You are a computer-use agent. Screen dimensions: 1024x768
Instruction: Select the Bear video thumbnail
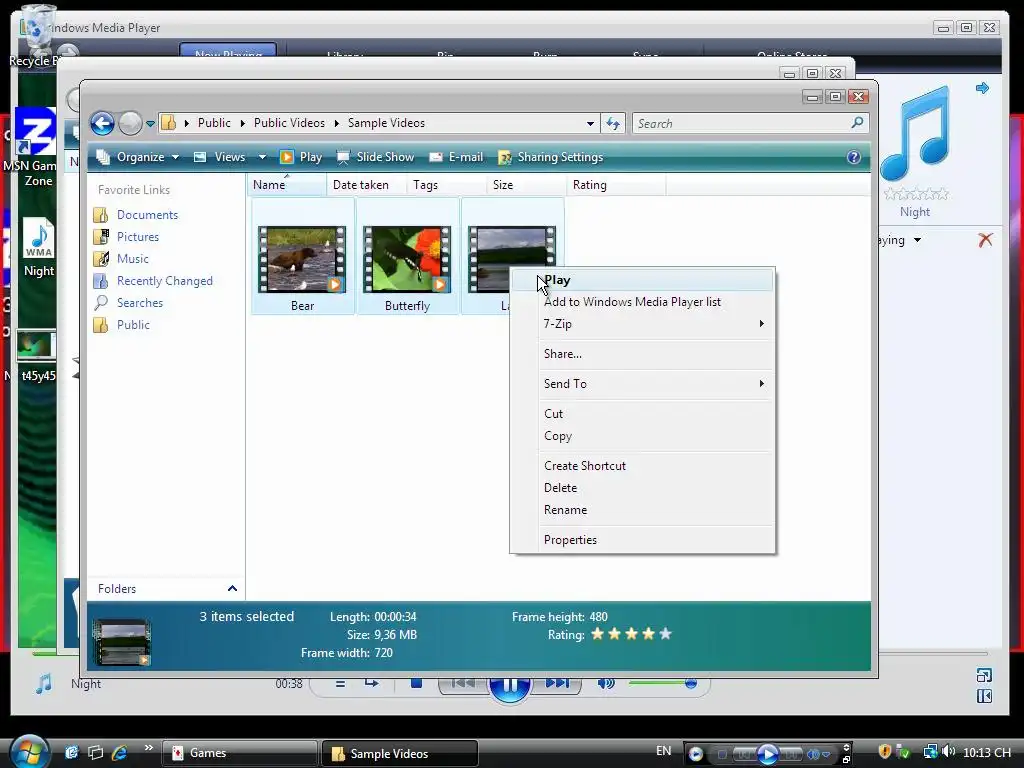click(302, 259)
